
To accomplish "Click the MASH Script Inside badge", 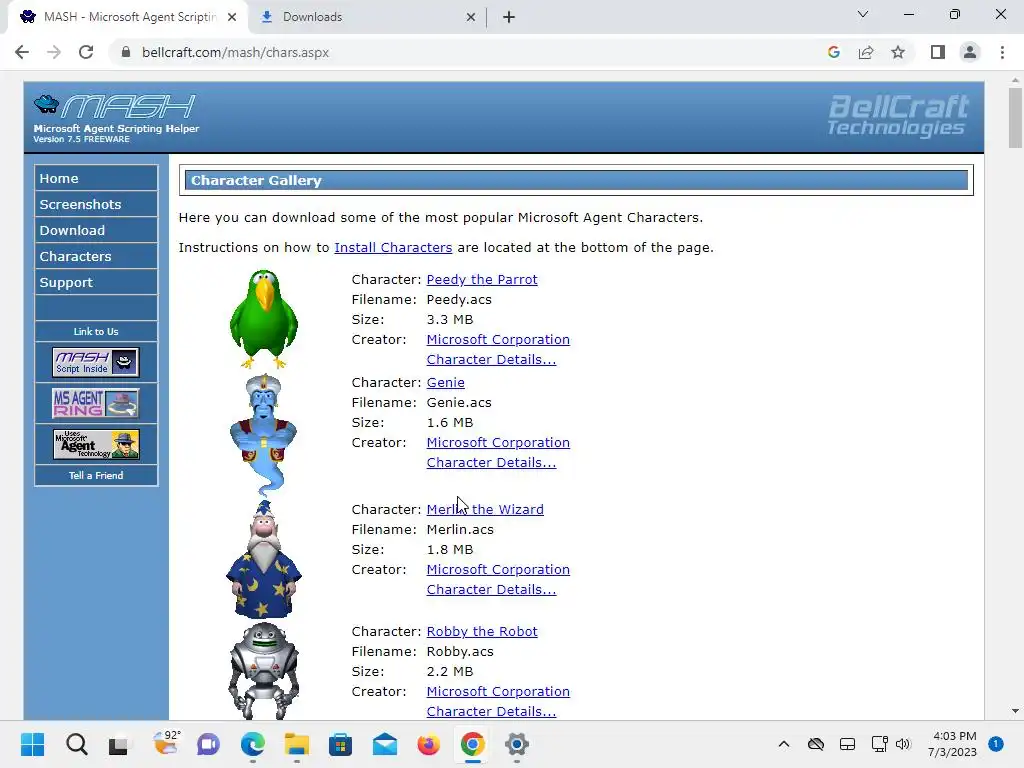I will pyautogui.click(x=96, y=362).
